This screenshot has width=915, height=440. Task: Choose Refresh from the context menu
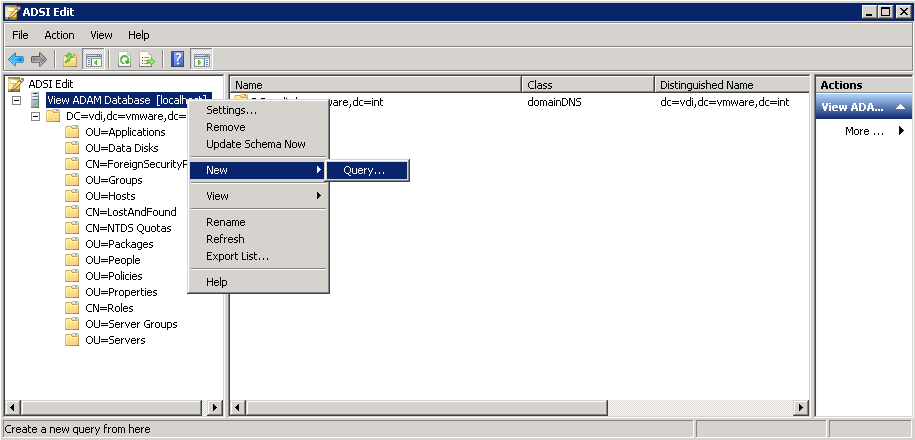[x=259, y=239]
